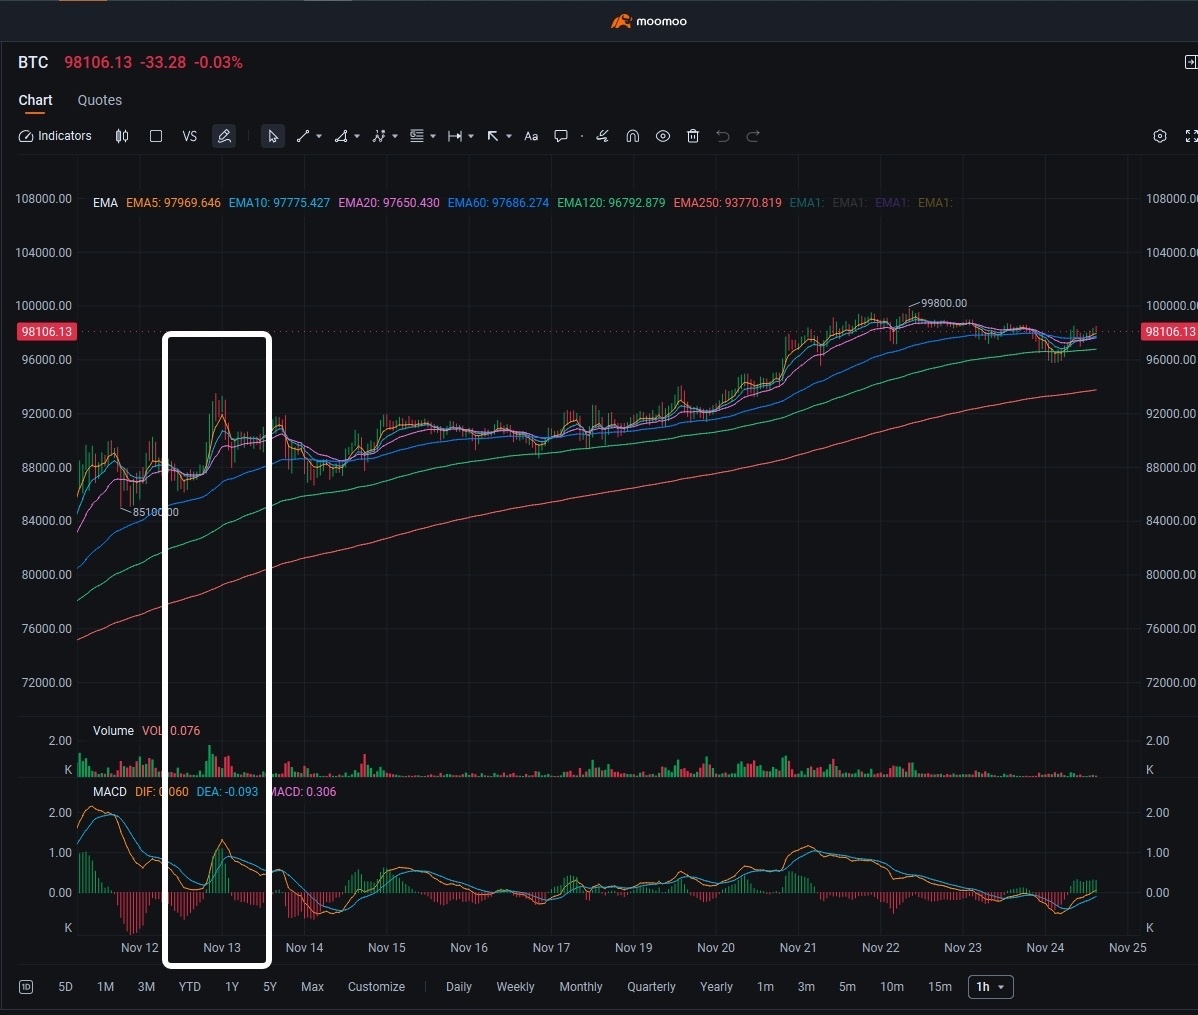
Task: Toggle the drawing pencil mode
Action: point(224,136)
